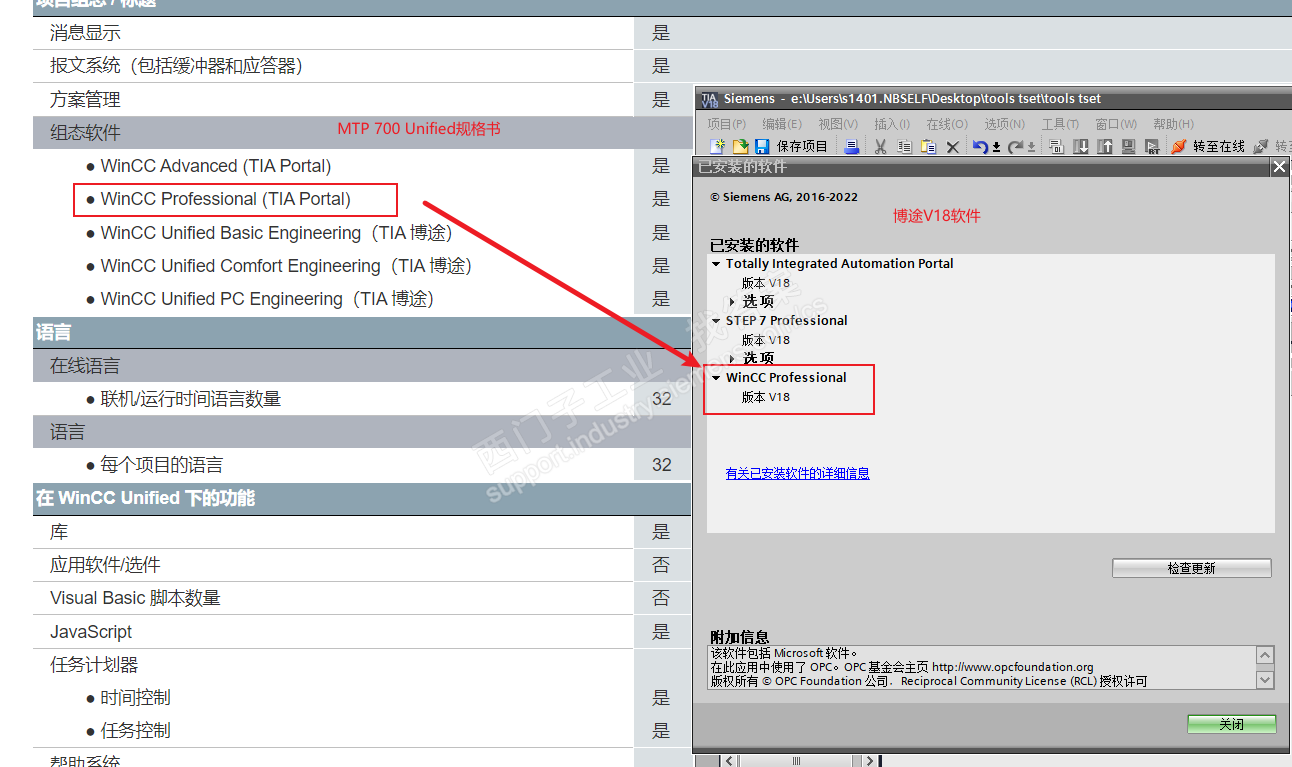Click the http://www.opcfoundation.org text
Screen dimensions: 1292x767
tap(1013, 667)
